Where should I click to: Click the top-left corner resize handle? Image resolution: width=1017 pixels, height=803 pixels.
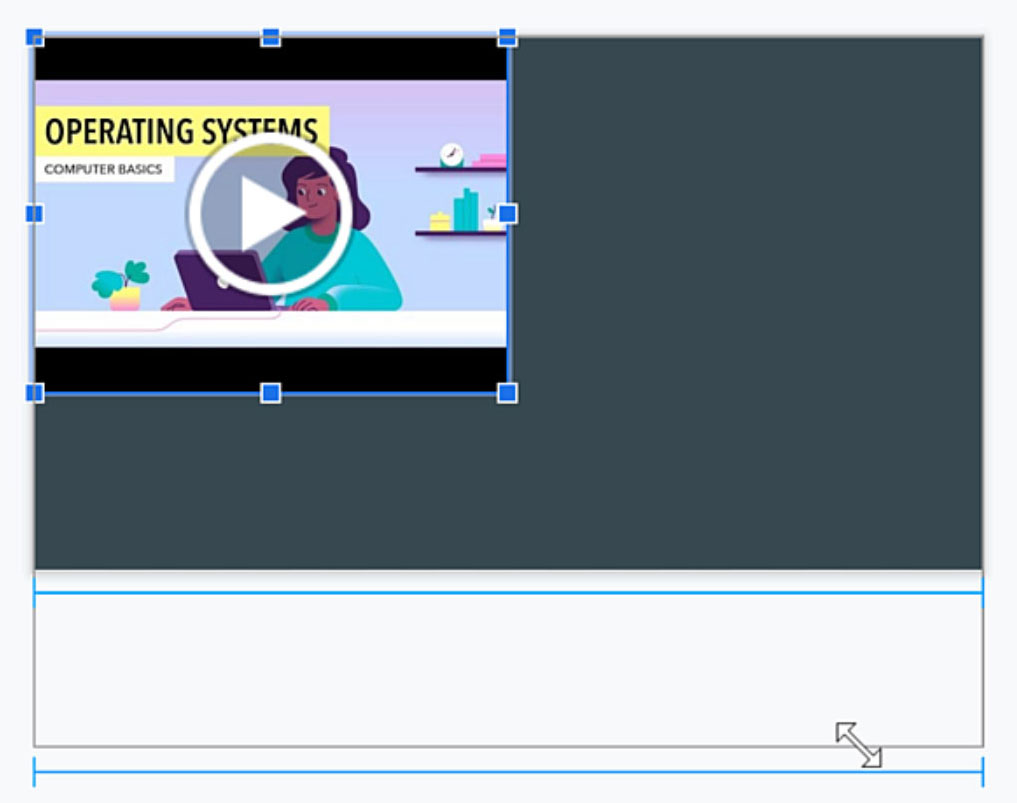35,39
